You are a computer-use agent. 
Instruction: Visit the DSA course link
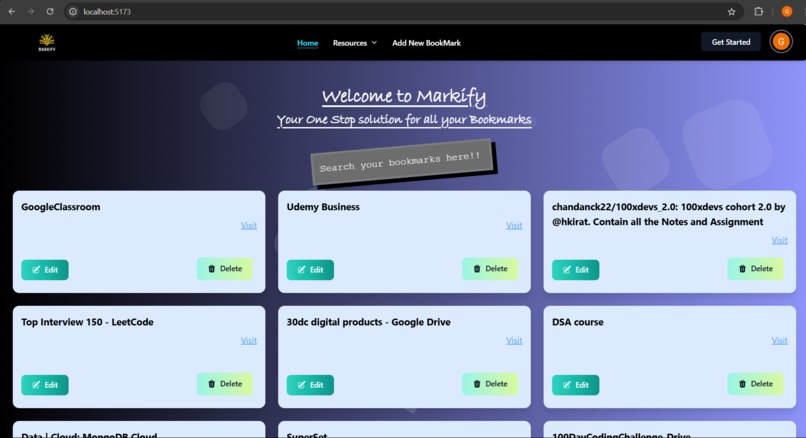779,340
